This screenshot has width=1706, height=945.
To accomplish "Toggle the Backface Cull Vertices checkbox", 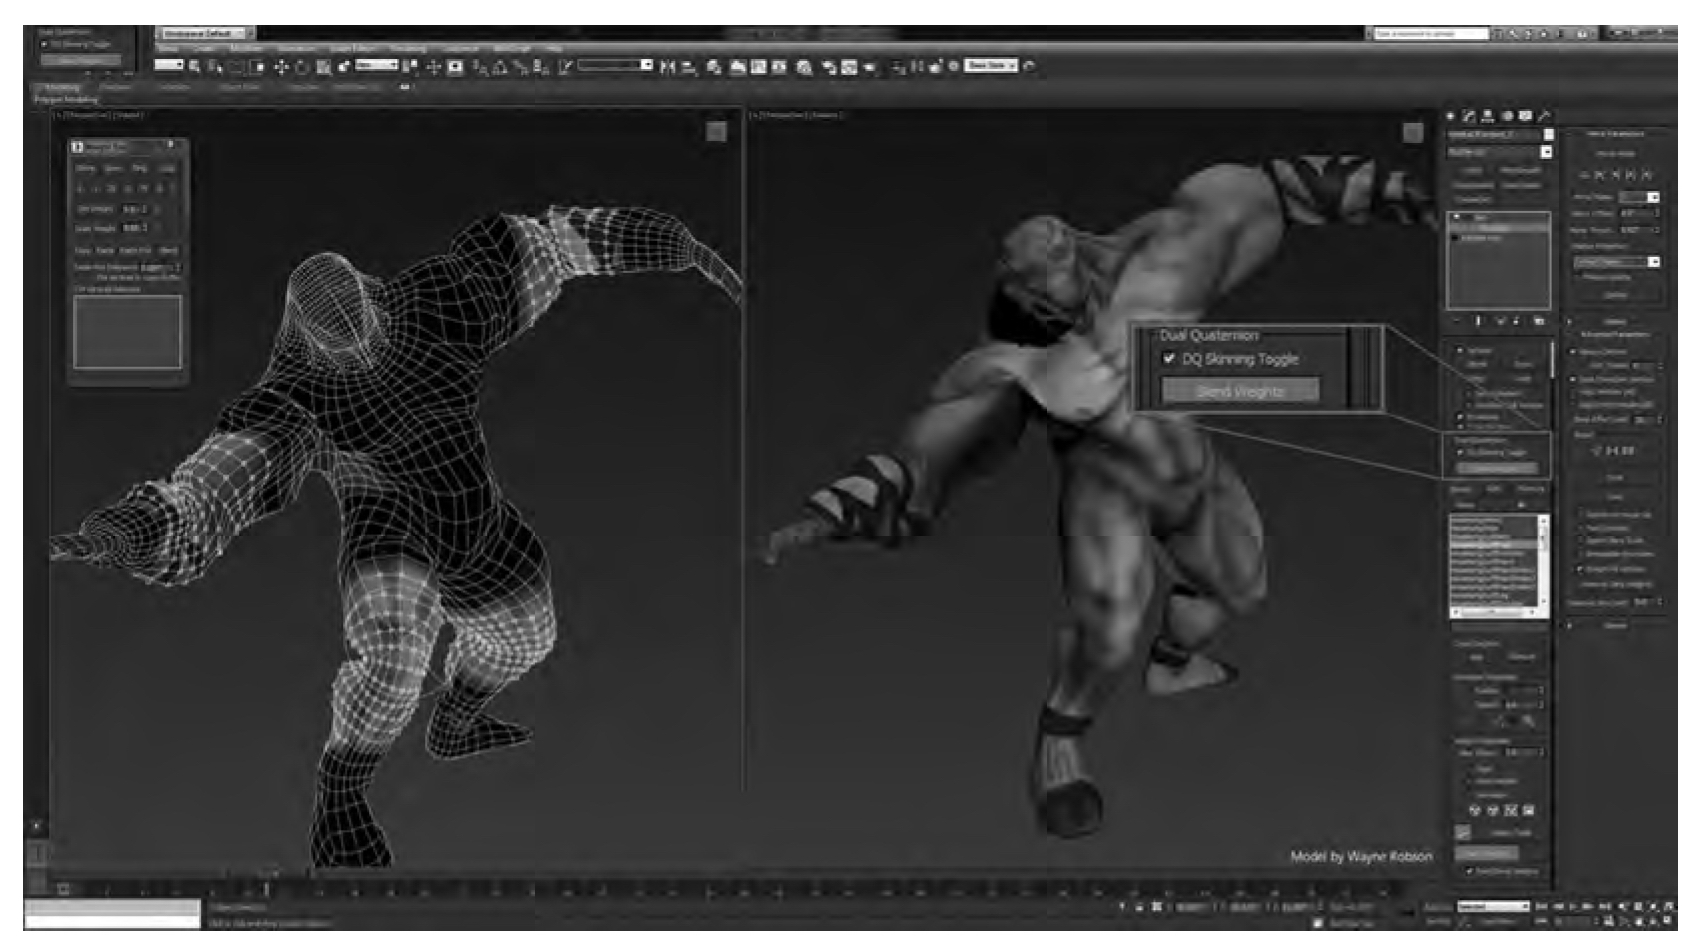I will 1468,405.
